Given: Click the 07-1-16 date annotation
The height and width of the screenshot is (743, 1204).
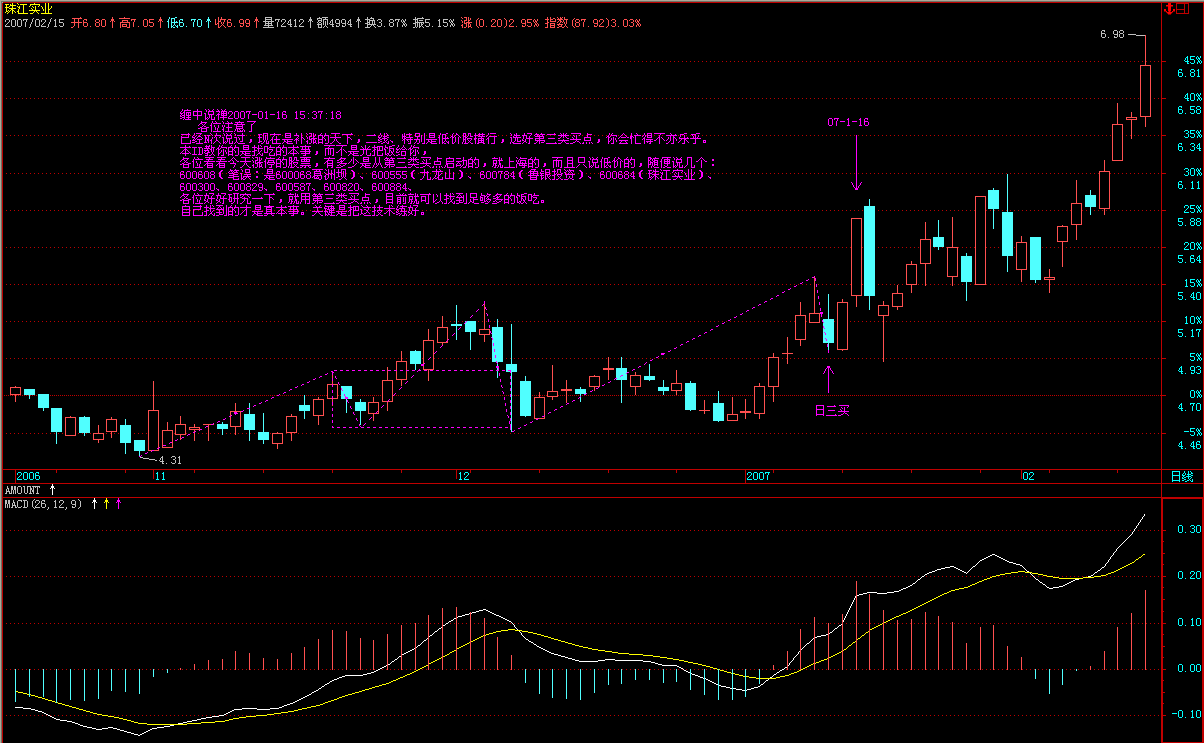Looking at the screenshot, I should [x=848, y=122].
